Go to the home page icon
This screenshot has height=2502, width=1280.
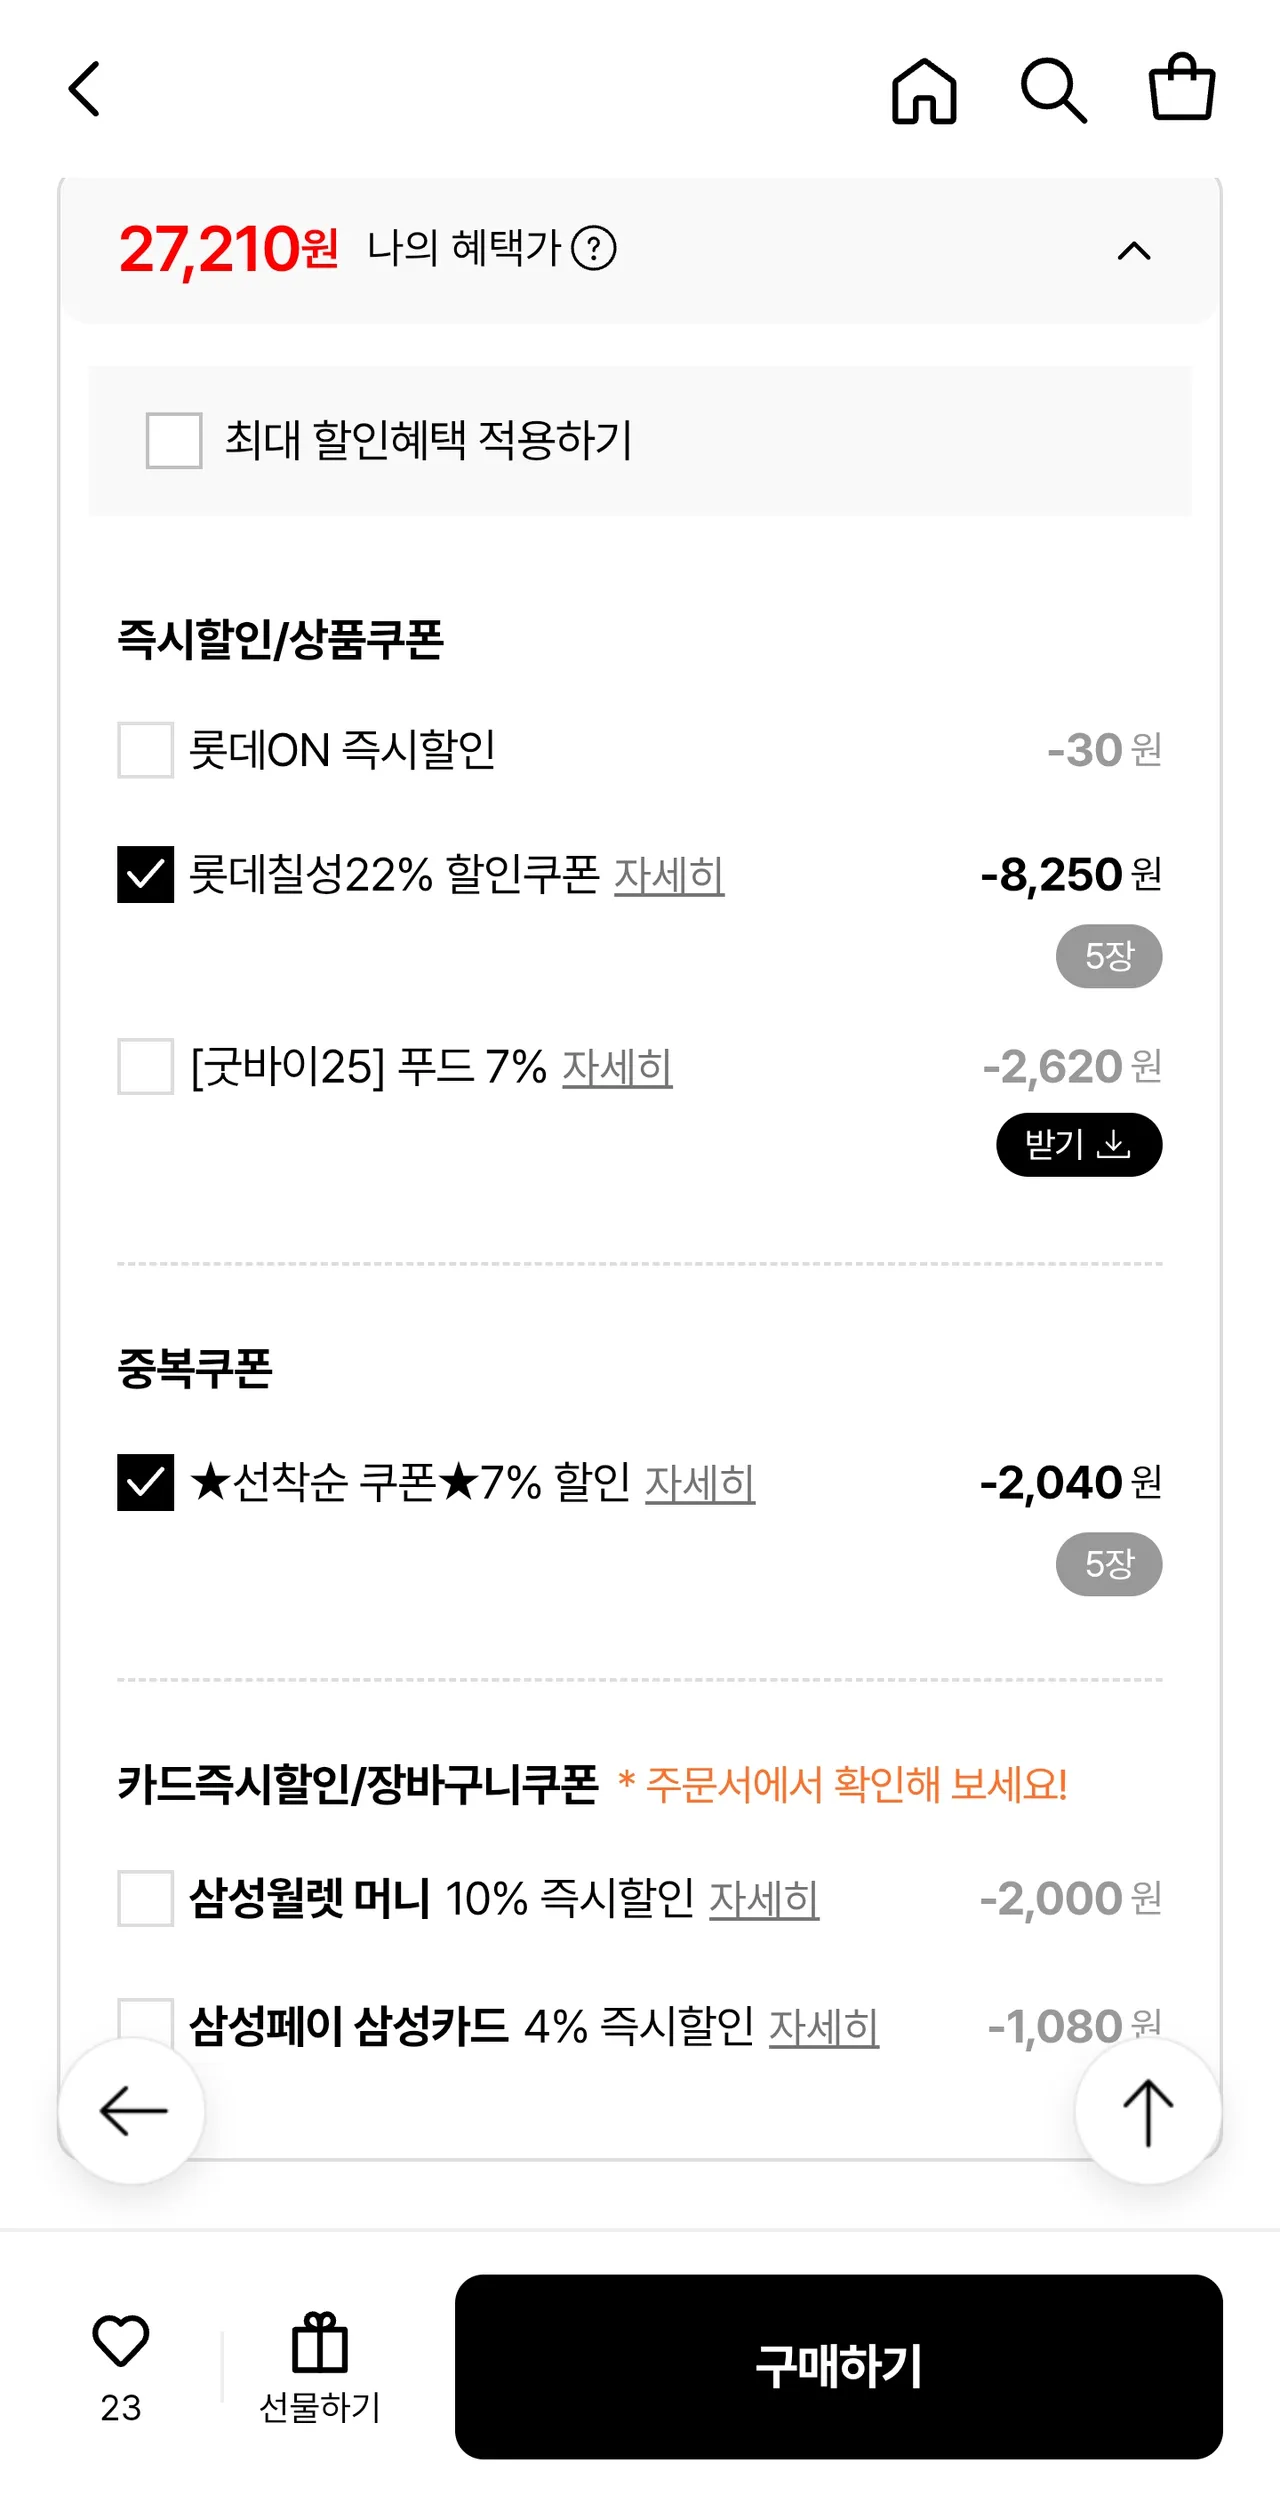924,91
